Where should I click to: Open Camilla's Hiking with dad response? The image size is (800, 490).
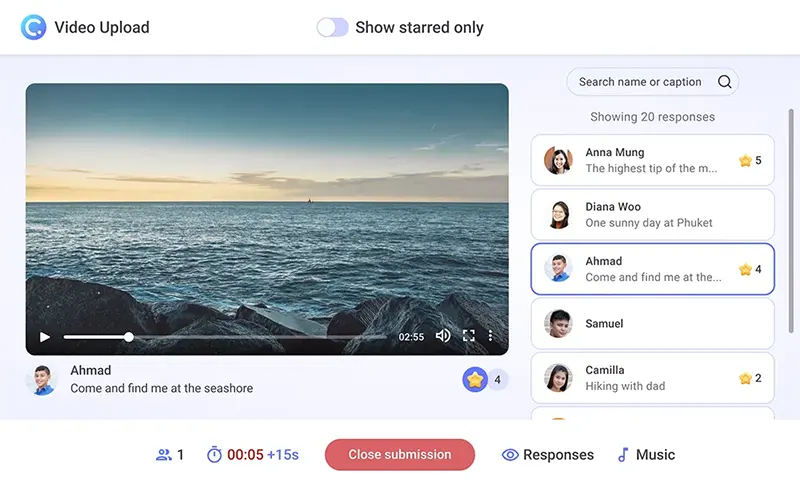pyautogui.click(x=652, y=378)
